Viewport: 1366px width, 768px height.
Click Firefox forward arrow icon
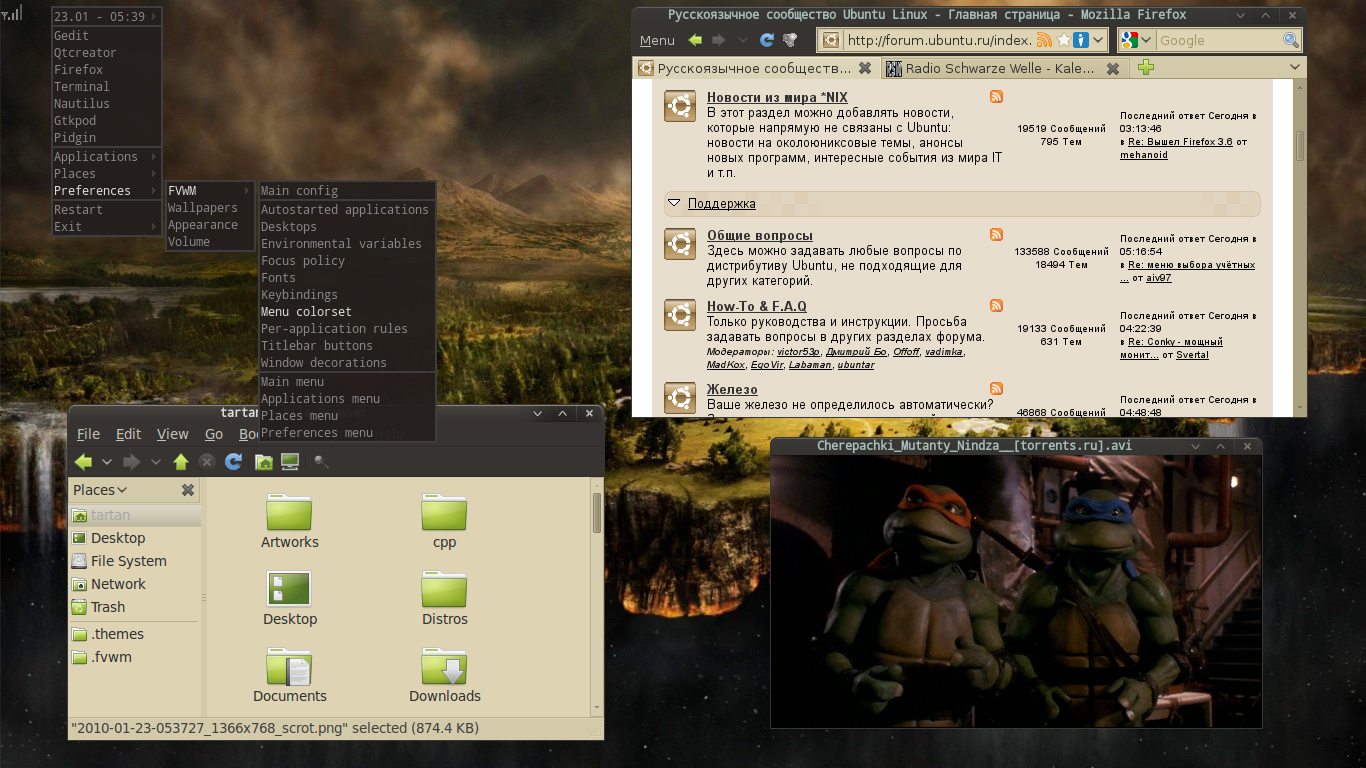tap(718, 40)
